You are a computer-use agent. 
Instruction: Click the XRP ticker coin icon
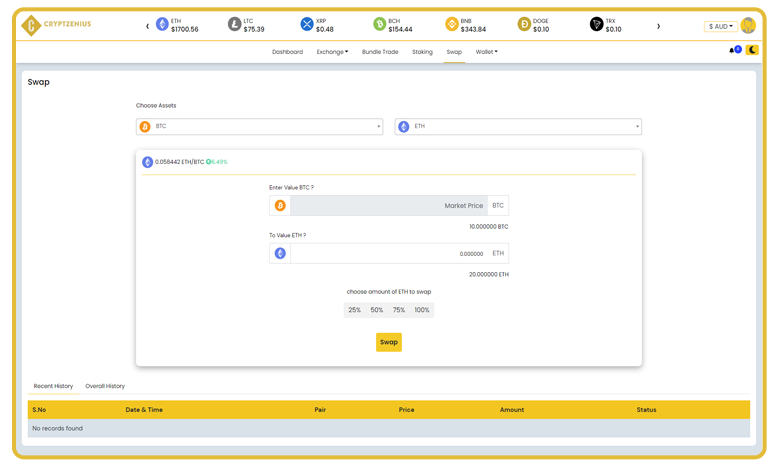[x=307, y=25]
